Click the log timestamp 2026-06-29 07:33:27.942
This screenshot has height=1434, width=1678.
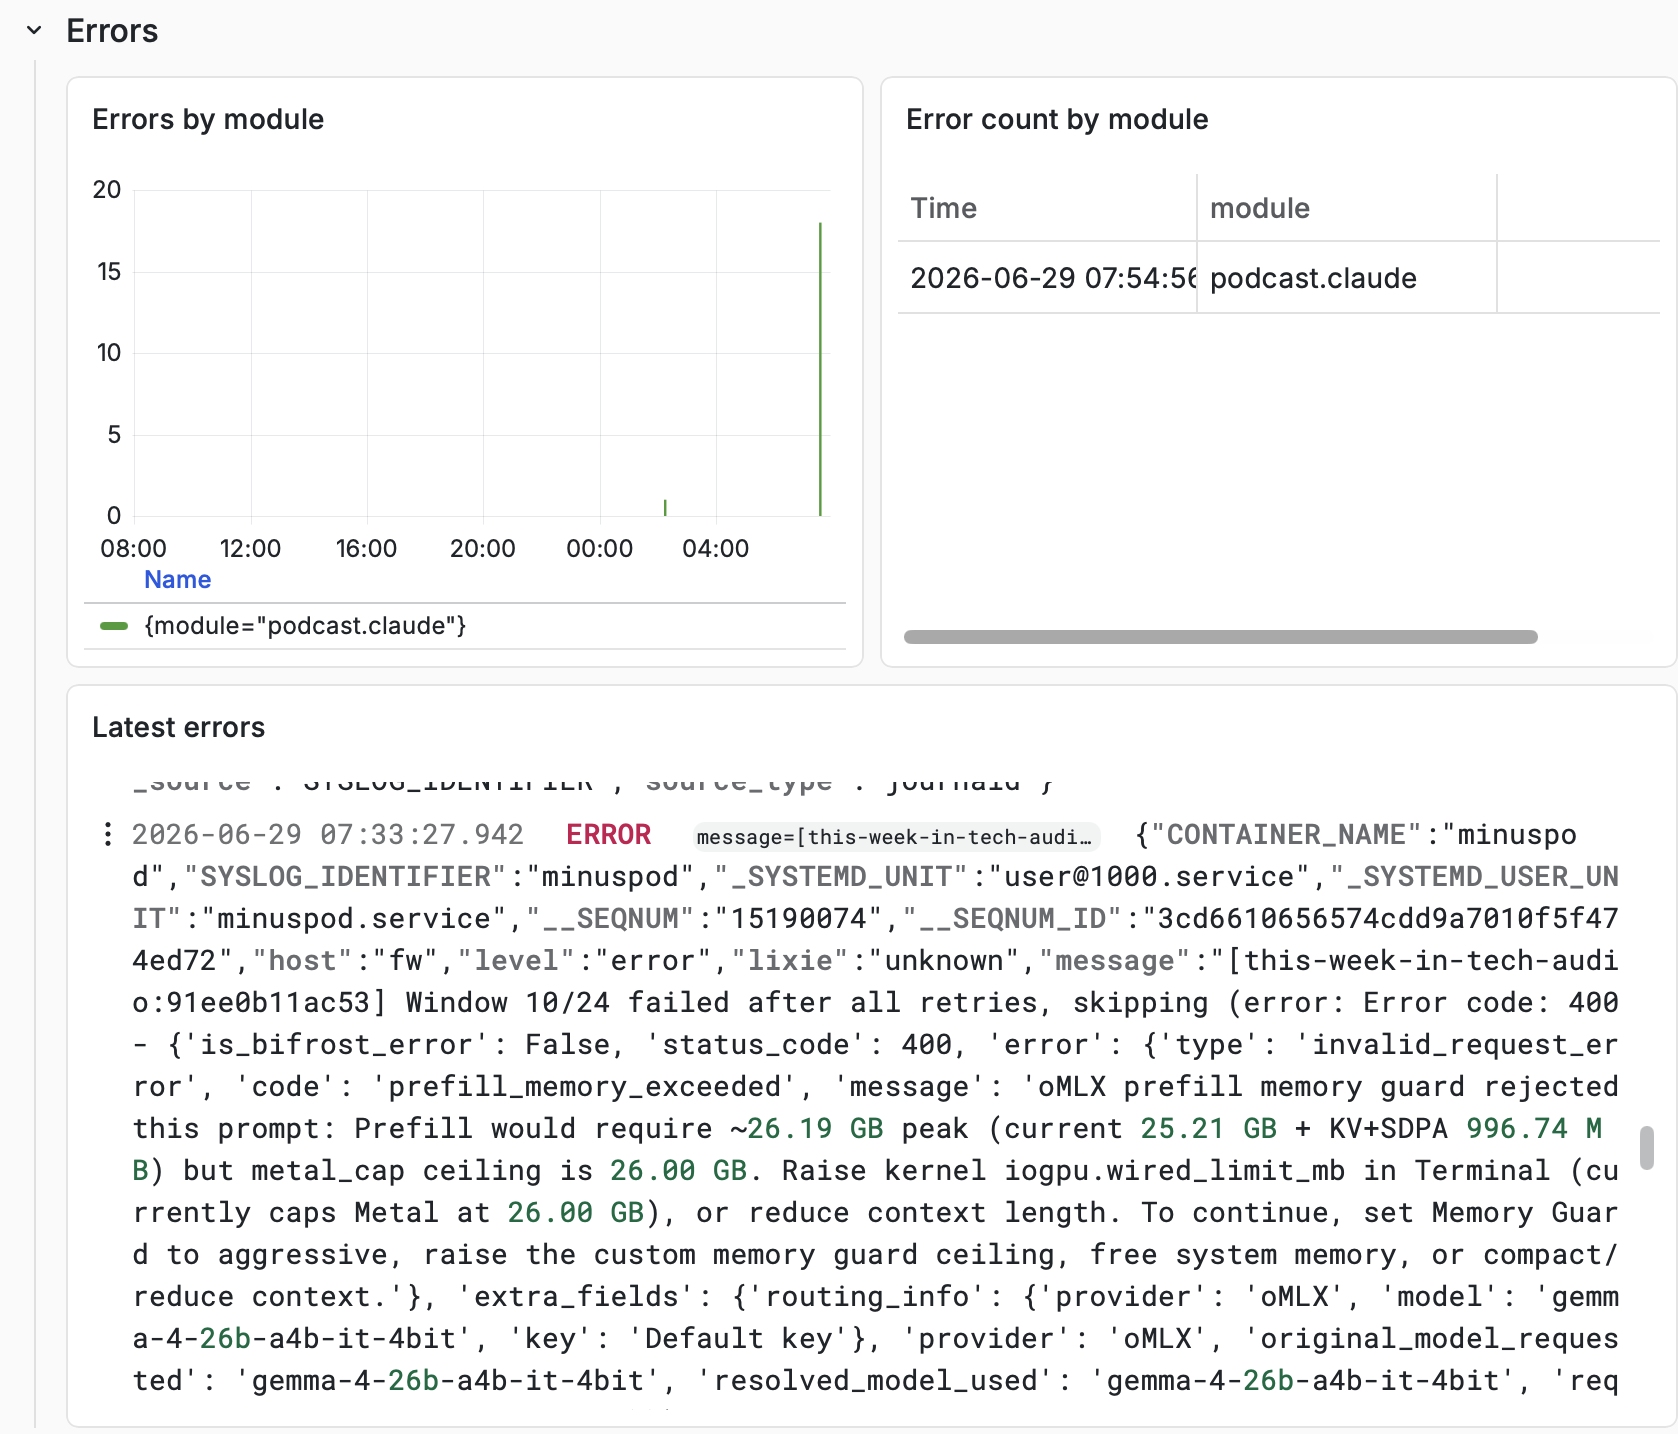tap(328, 834)
